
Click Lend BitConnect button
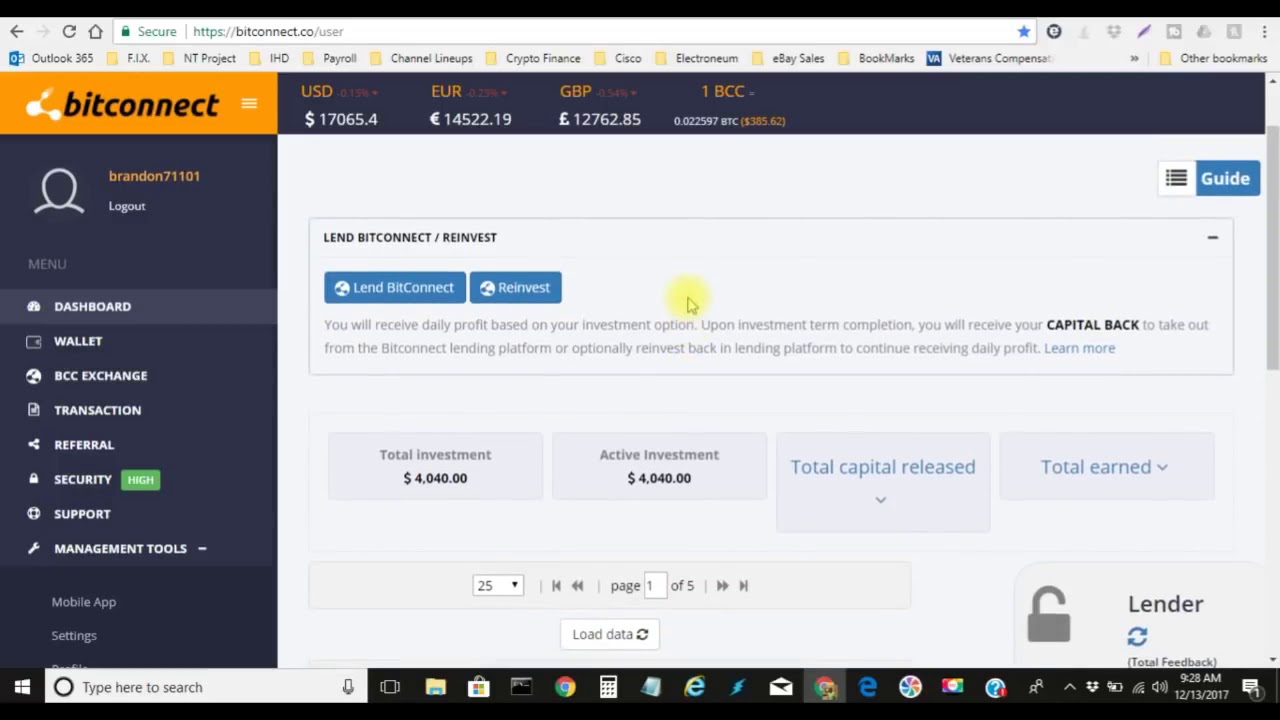(395, 287)
